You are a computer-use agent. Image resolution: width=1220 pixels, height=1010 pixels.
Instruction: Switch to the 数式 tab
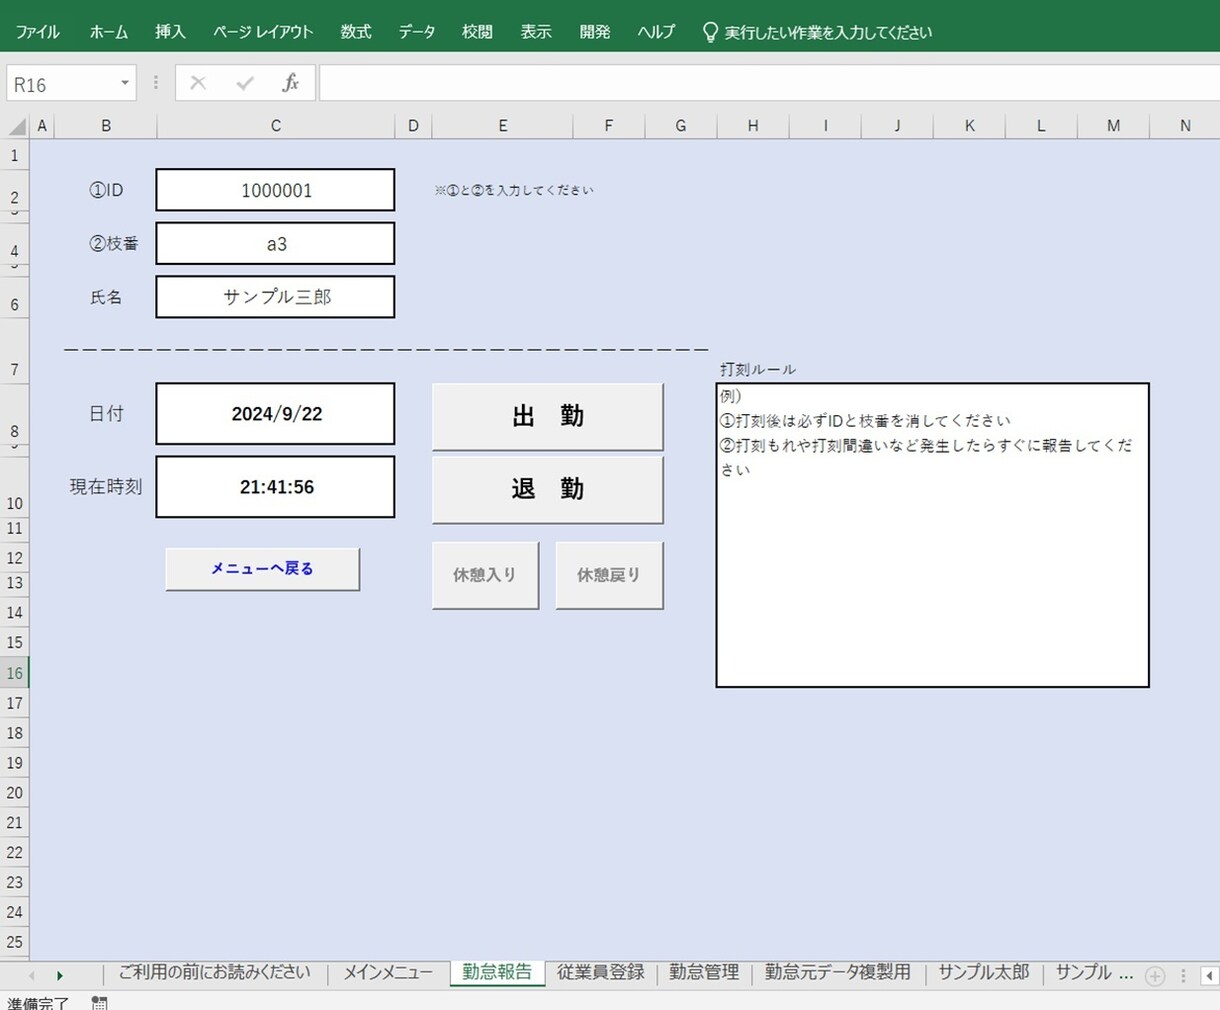point(355,32)
